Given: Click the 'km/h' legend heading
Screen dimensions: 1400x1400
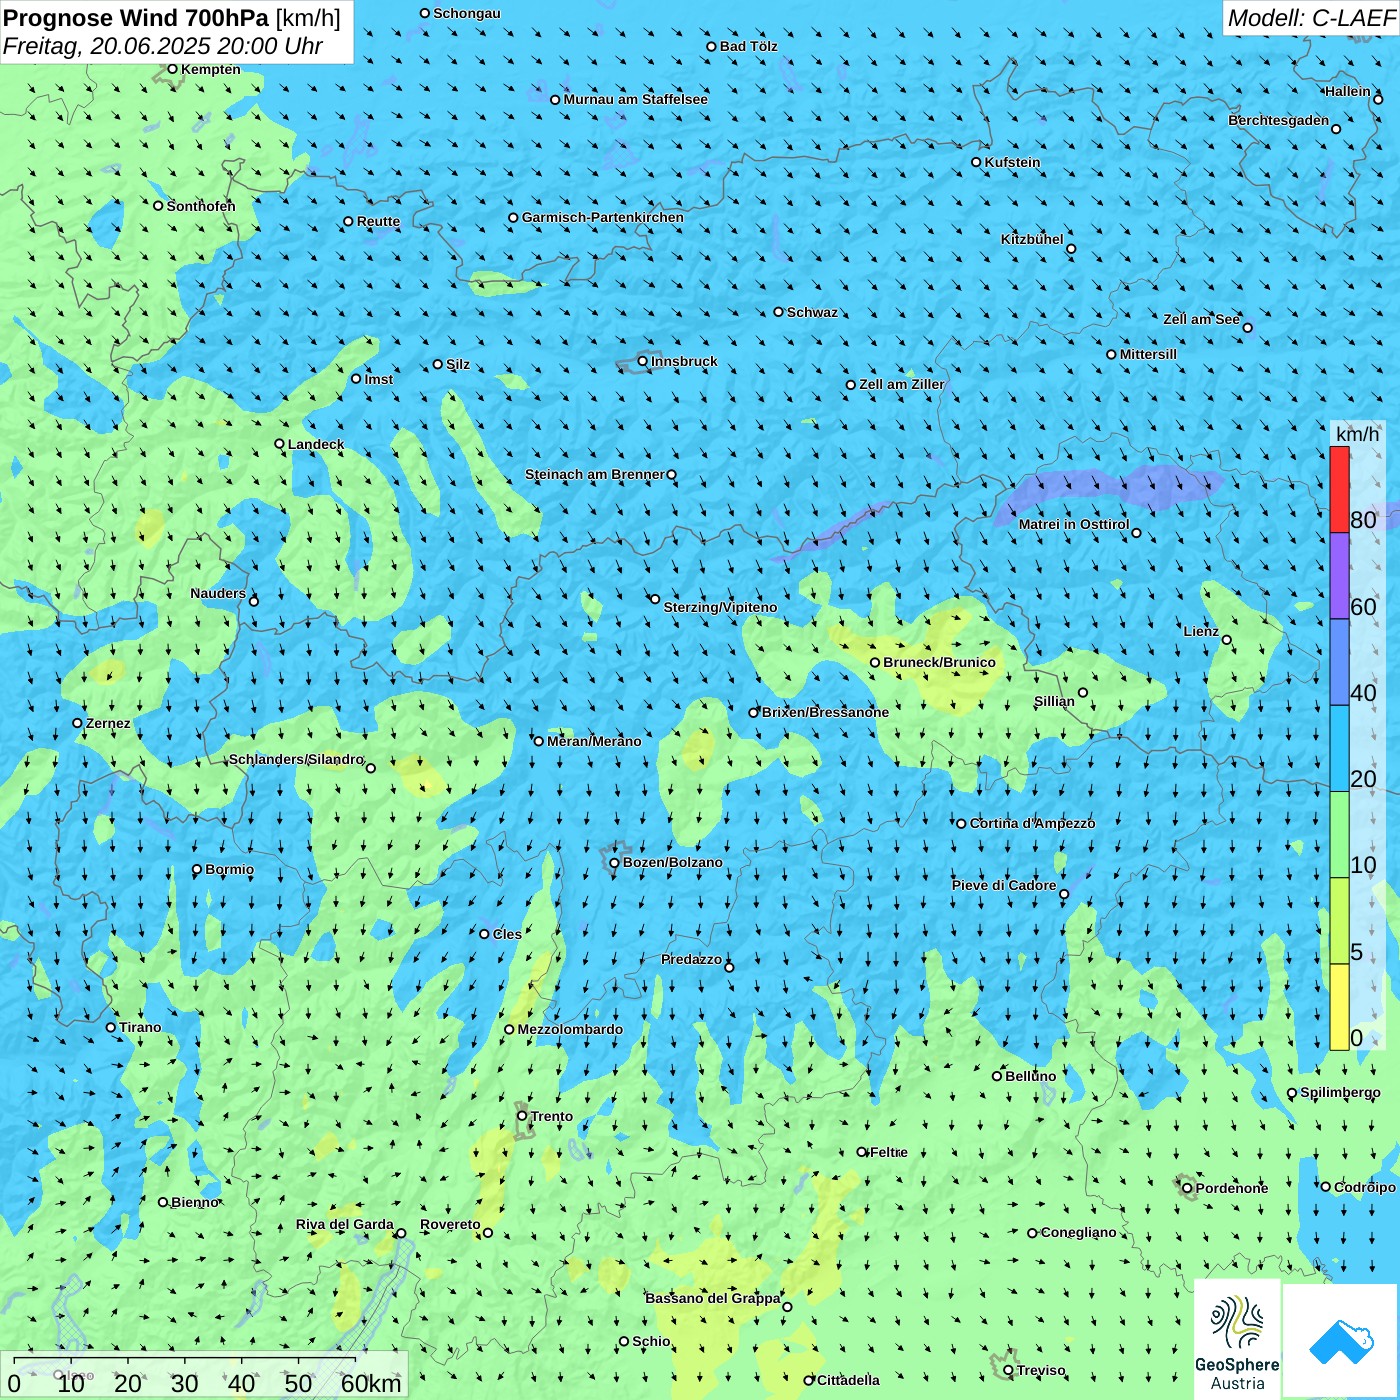Looking at the screenshot, I should tap(1357, 434).
